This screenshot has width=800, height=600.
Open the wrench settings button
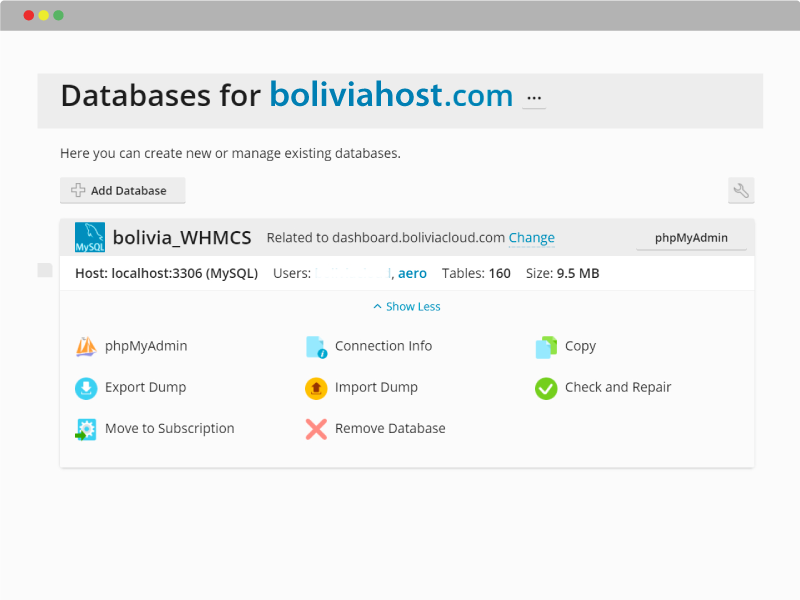point(741,191)
